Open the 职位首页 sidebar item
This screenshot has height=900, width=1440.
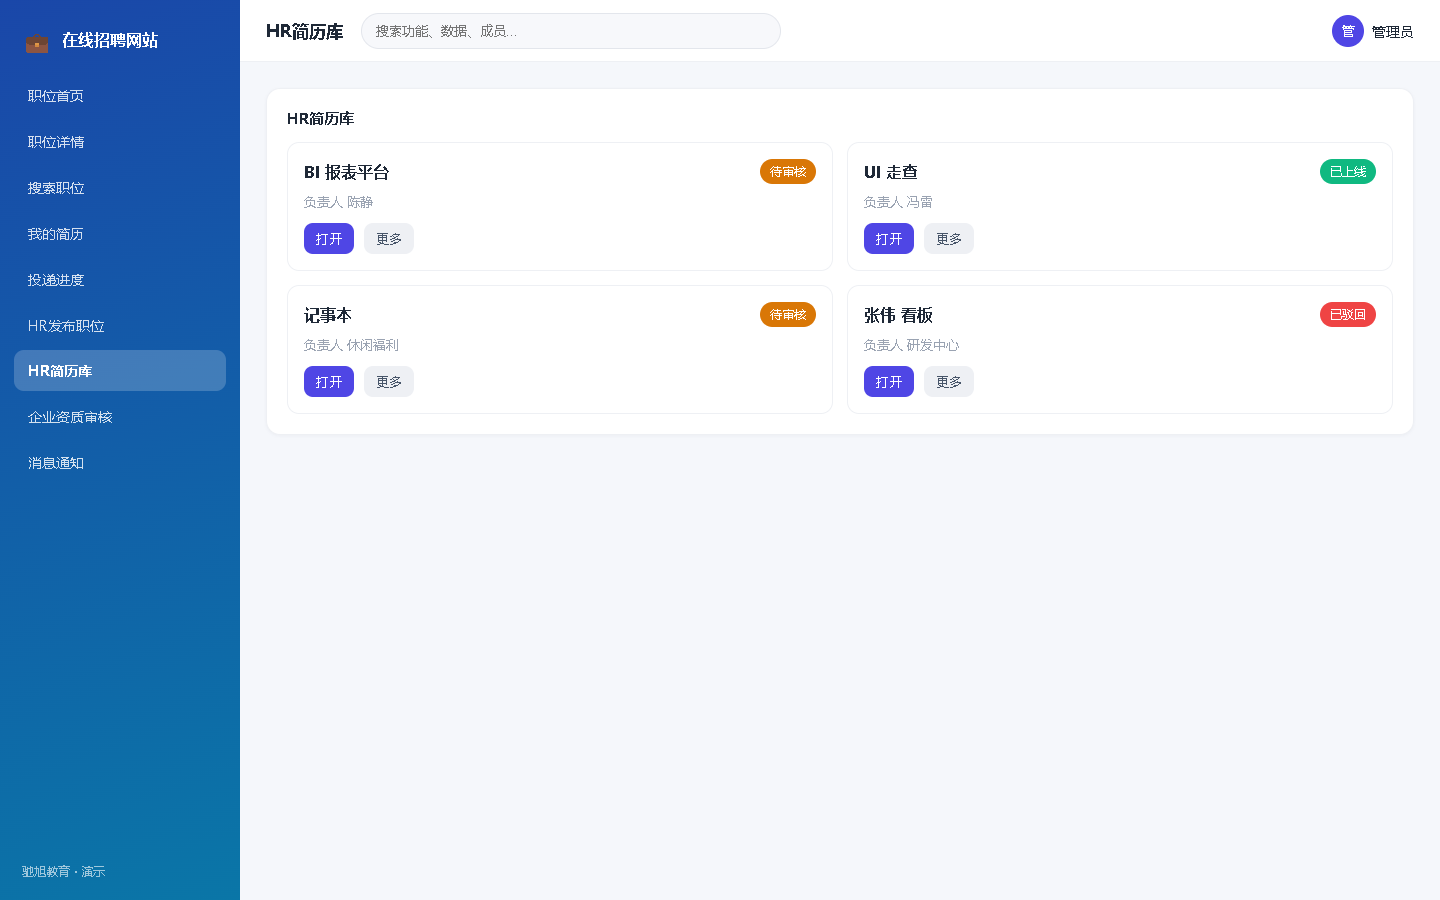tap(120, 96)
